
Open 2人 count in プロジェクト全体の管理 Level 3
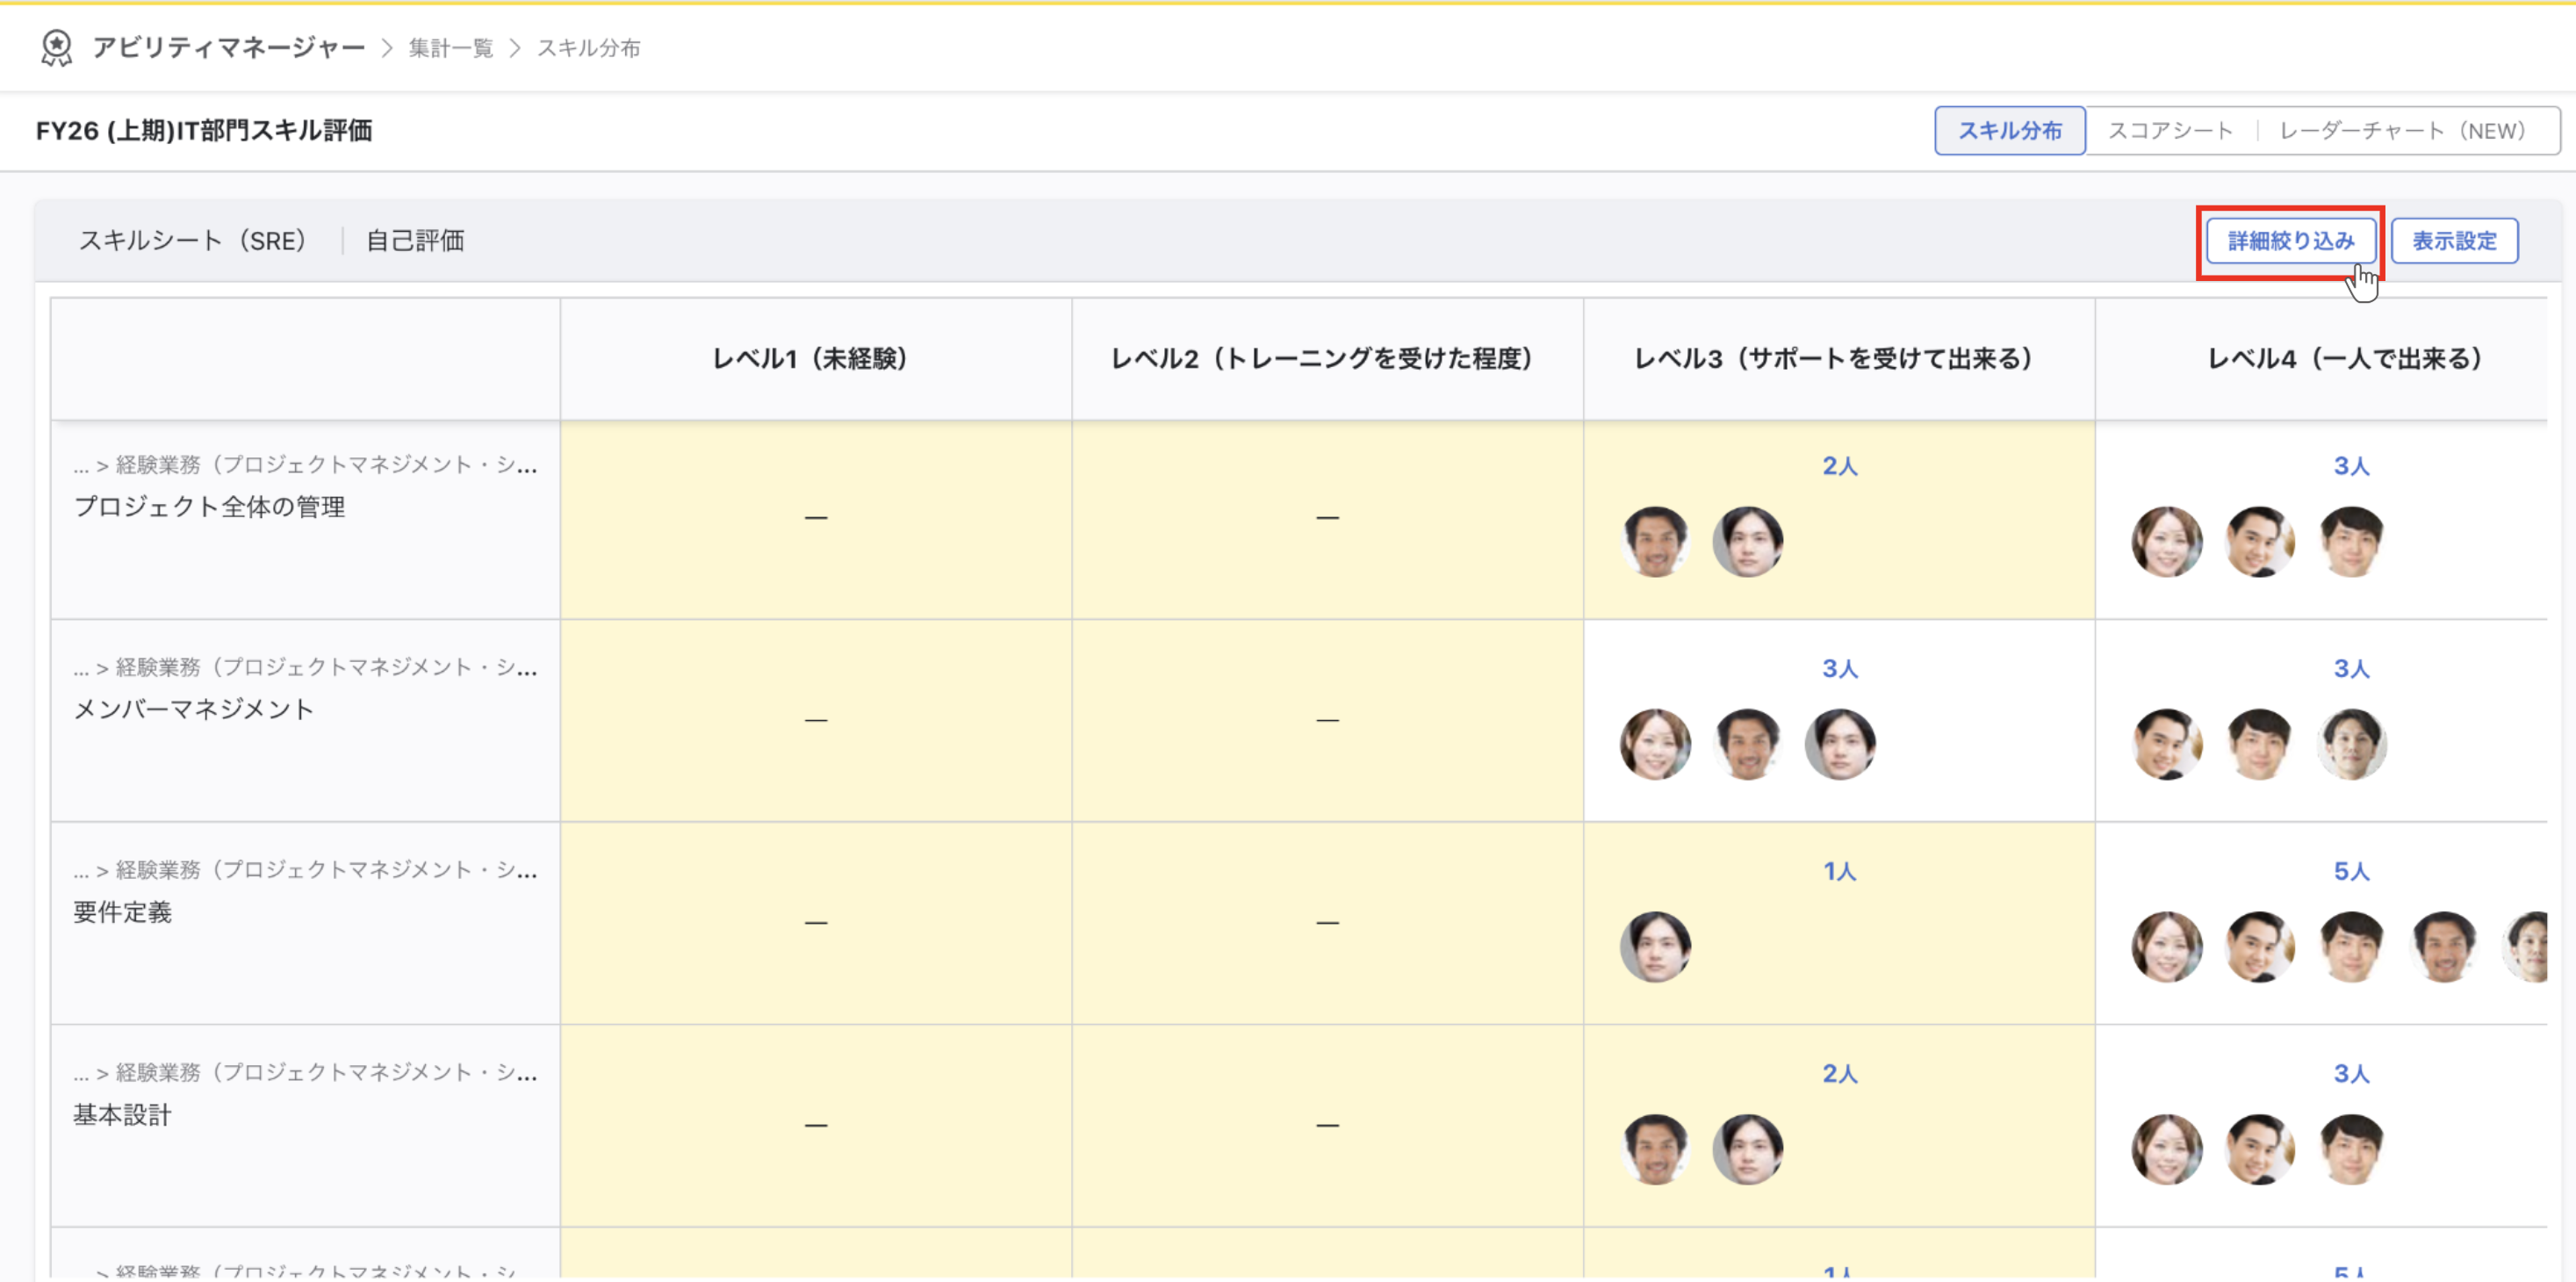coord(1839,466)
